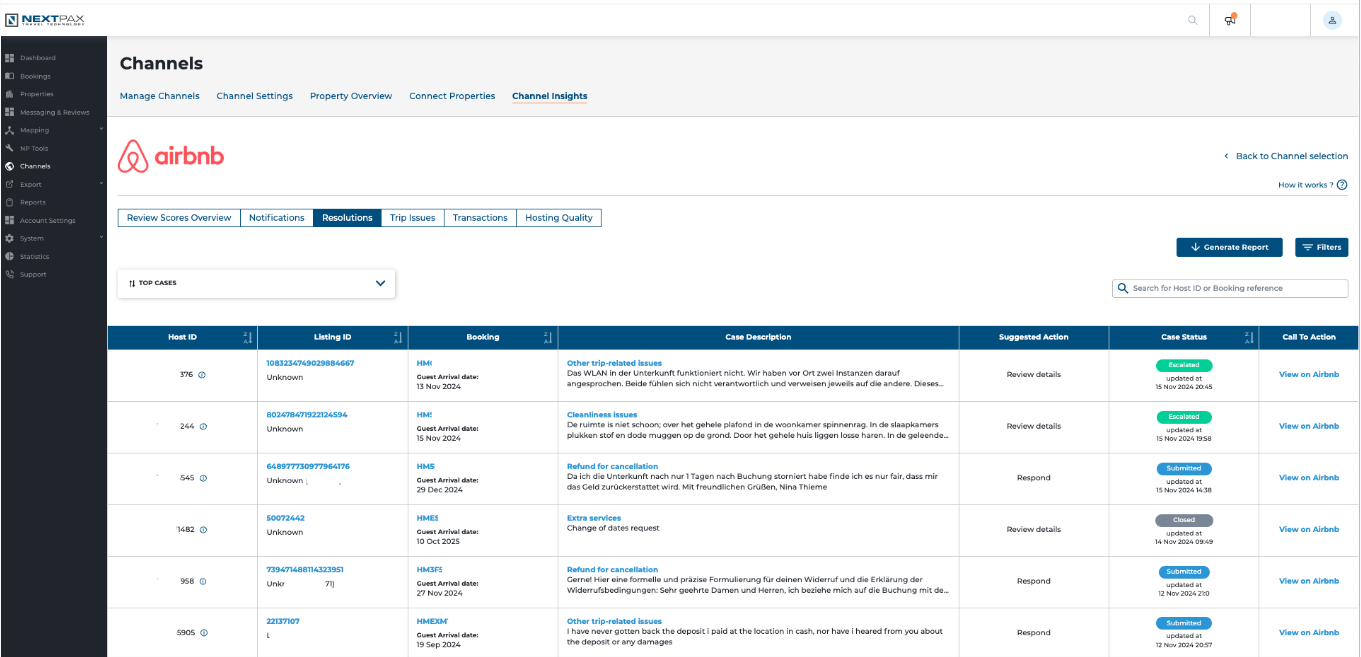Click the Host ID or Booking search field
1361x657 pixels.
pos(1230,288)
